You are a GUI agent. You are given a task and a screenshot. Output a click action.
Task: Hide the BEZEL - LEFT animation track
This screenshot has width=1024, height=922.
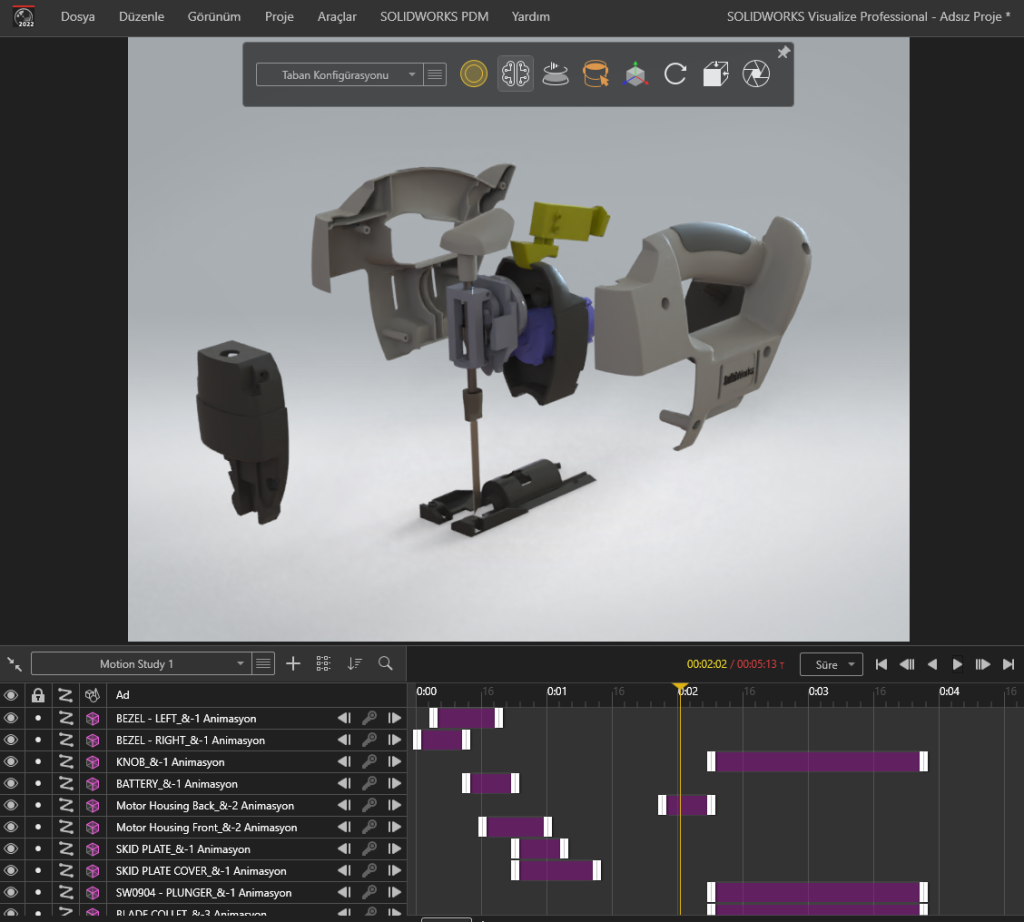pyautogui.click(x=12, y=718)
